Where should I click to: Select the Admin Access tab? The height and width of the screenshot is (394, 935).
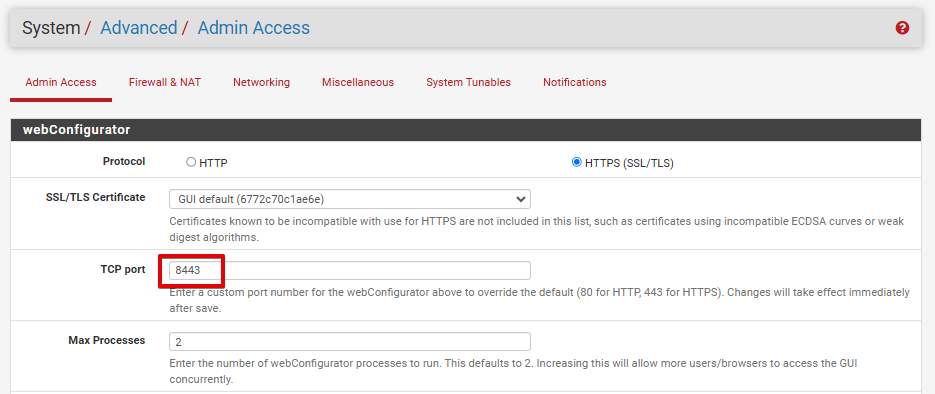click(x=61, y=82)
